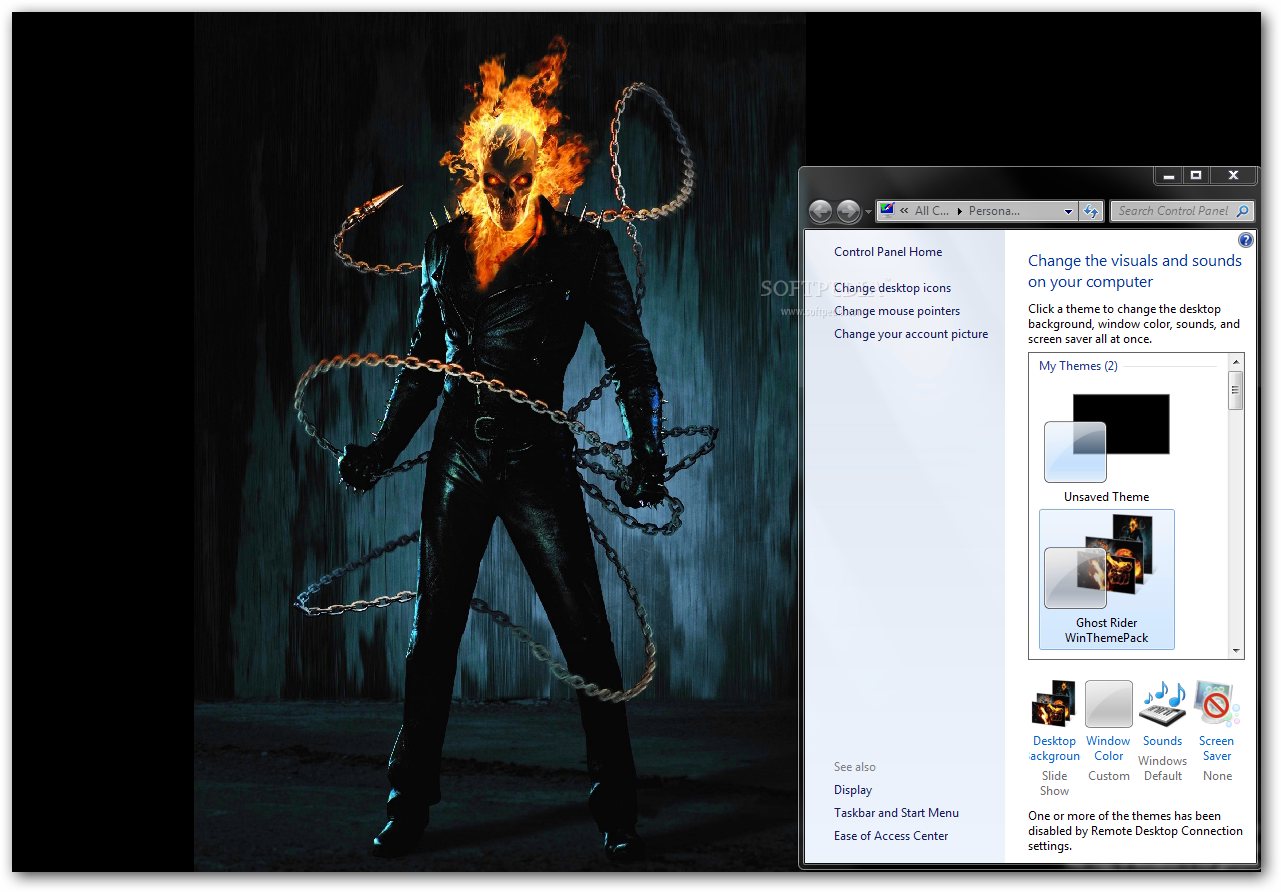Click the Window Color swatch icon
This screenshot has width=1281, height=892.
1108,704
